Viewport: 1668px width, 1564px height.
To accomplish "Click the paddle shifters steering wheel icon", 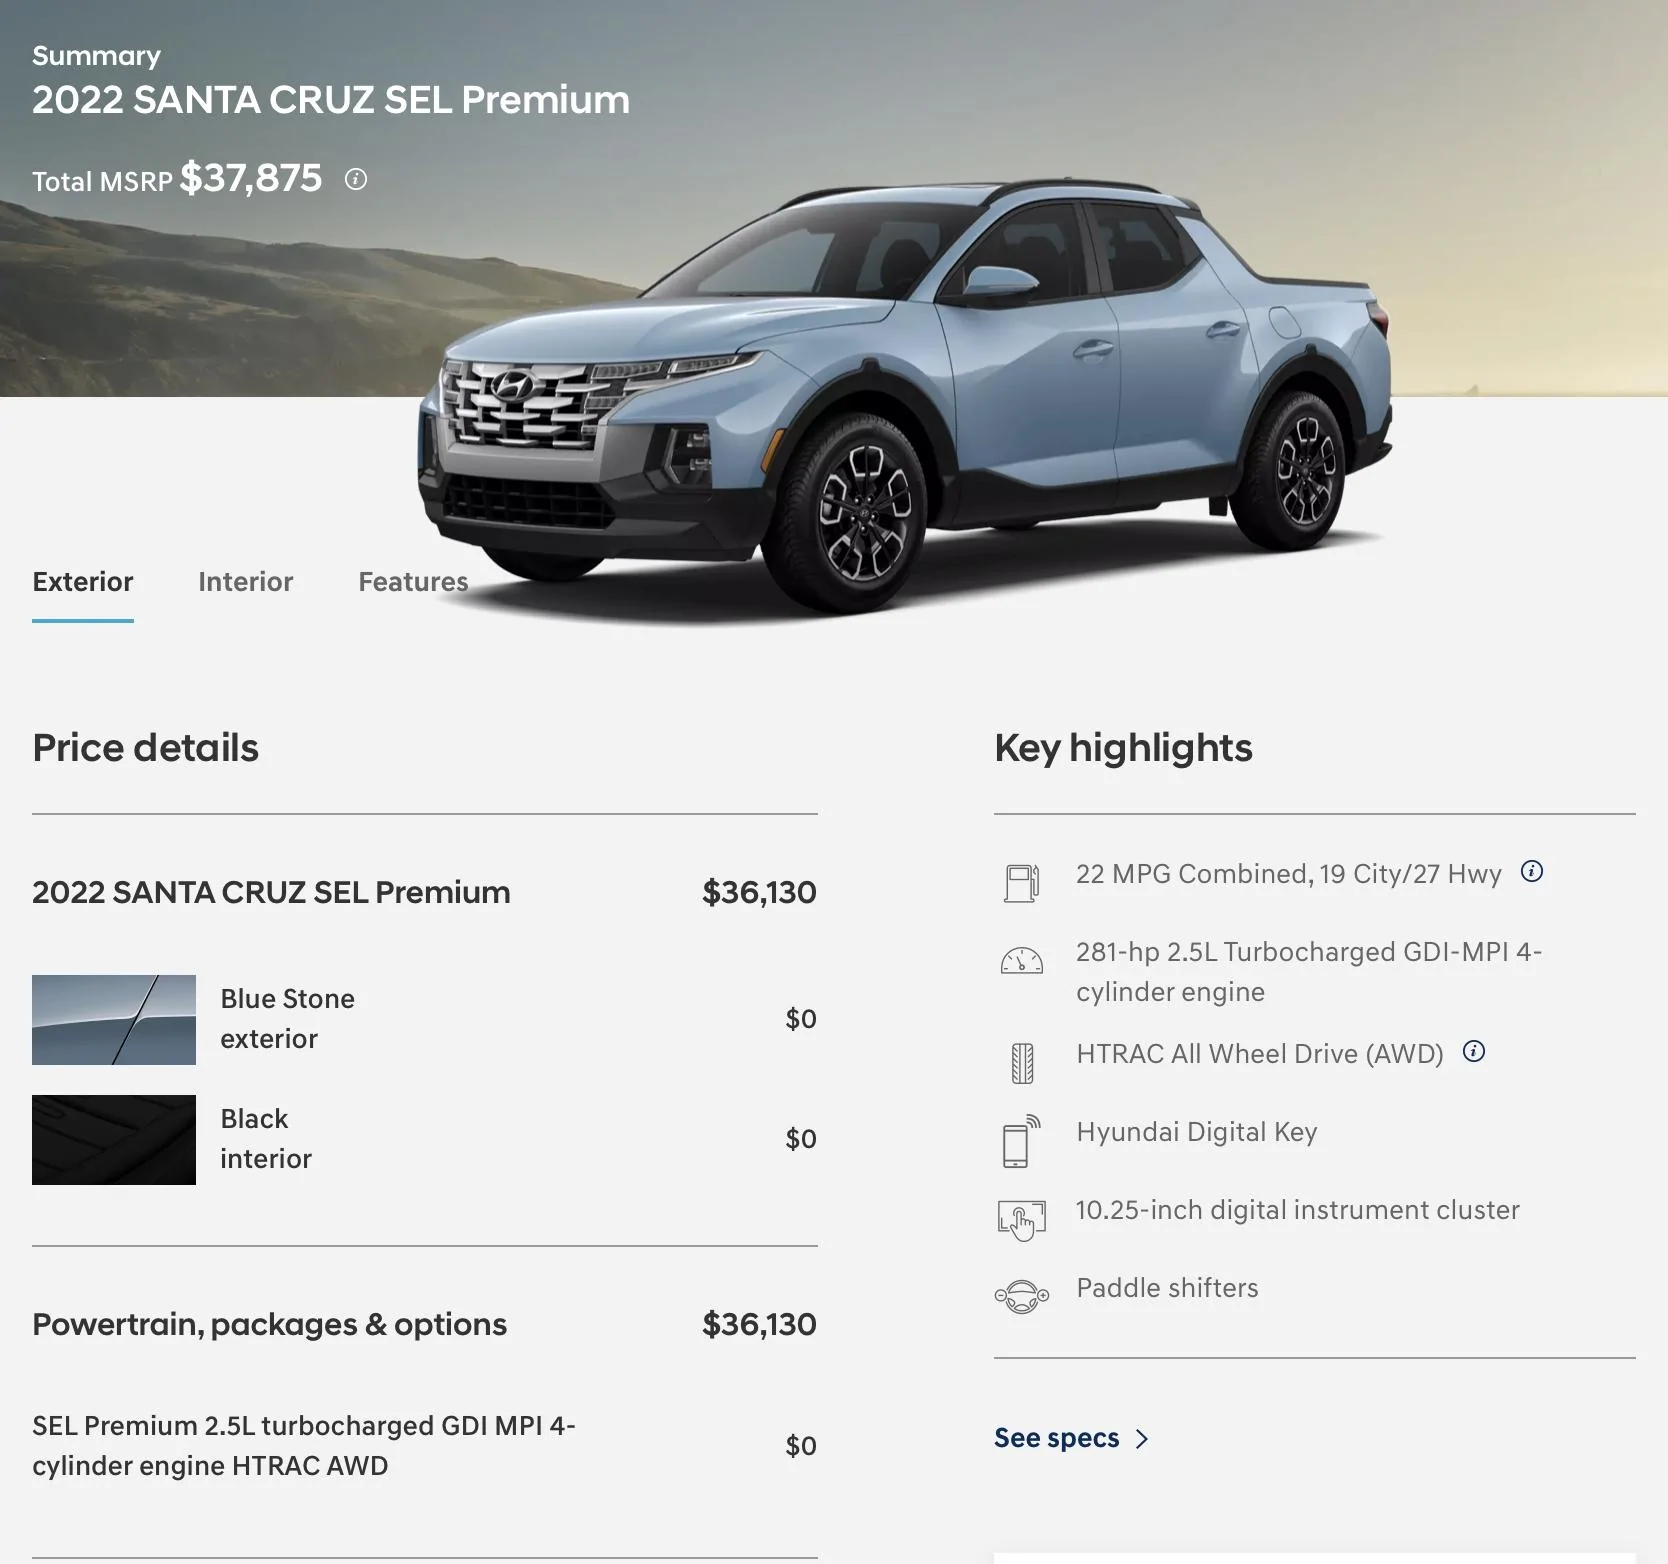I will click(x=1022, y=1297).
